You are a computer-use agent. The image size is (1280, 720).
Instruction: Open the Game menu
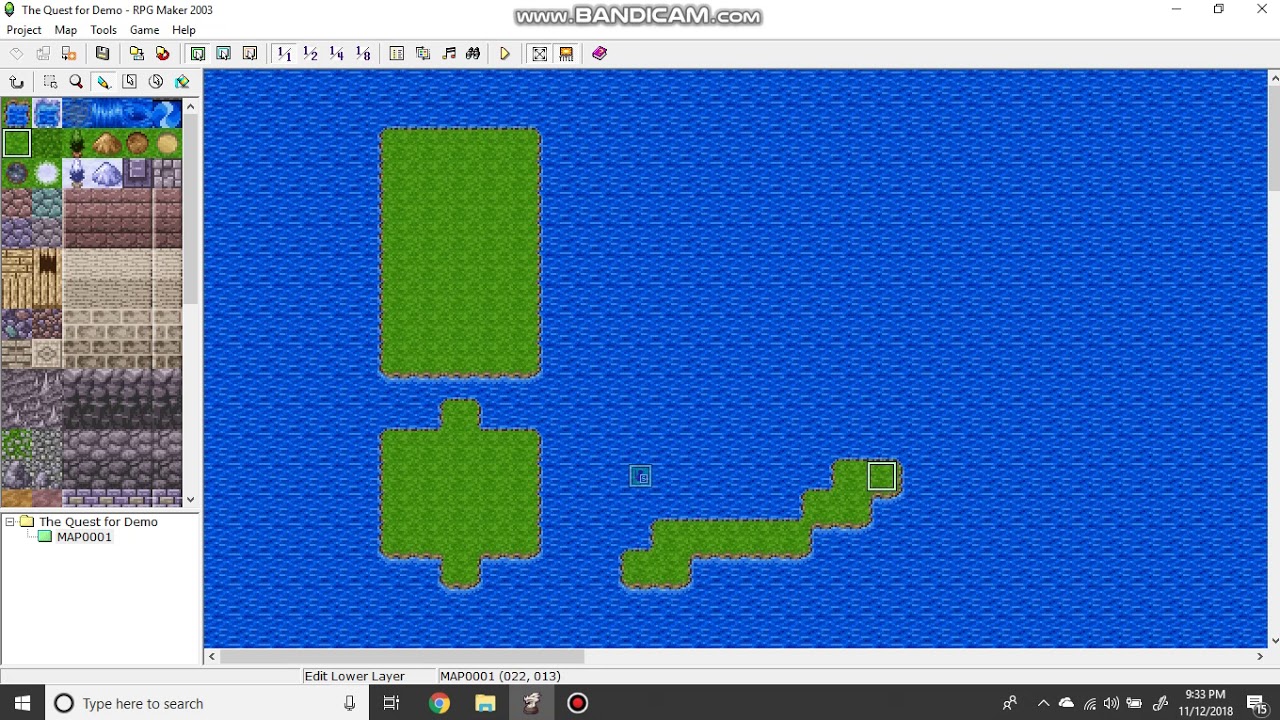click(x=145, y=30)
